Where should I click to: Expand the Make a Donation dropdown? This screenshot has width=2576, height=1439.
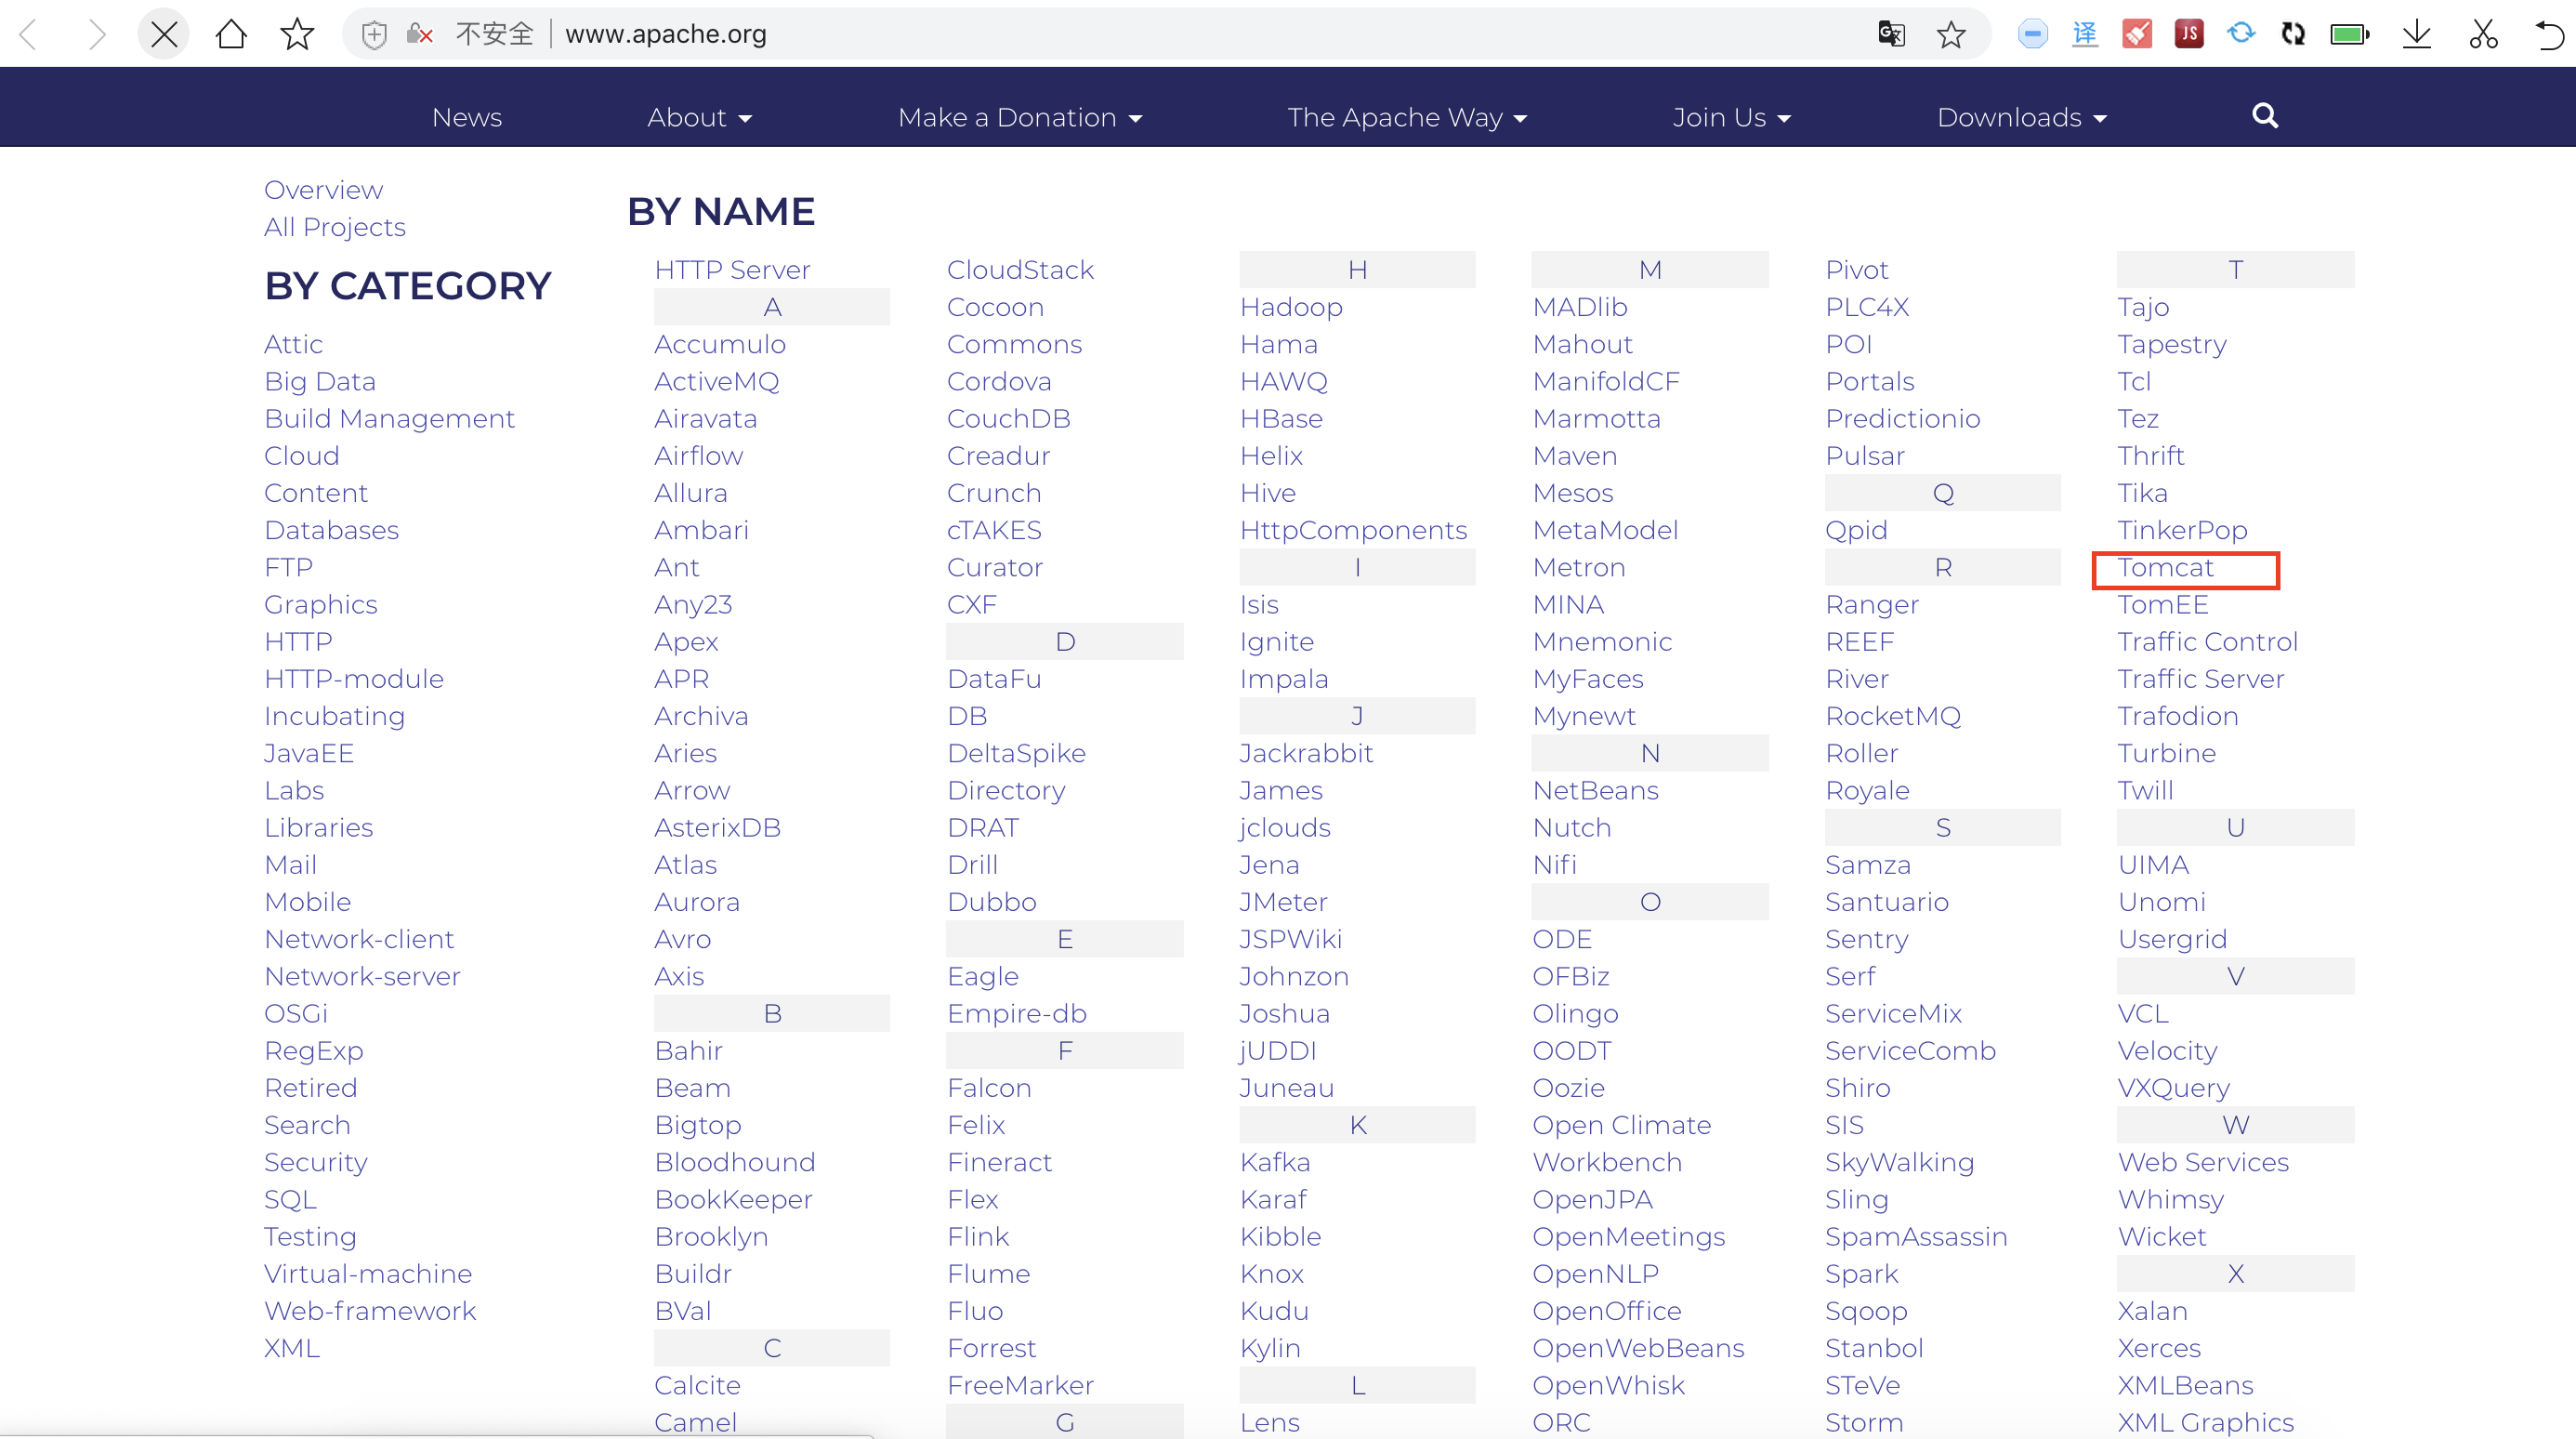[x=1019, y=117]
